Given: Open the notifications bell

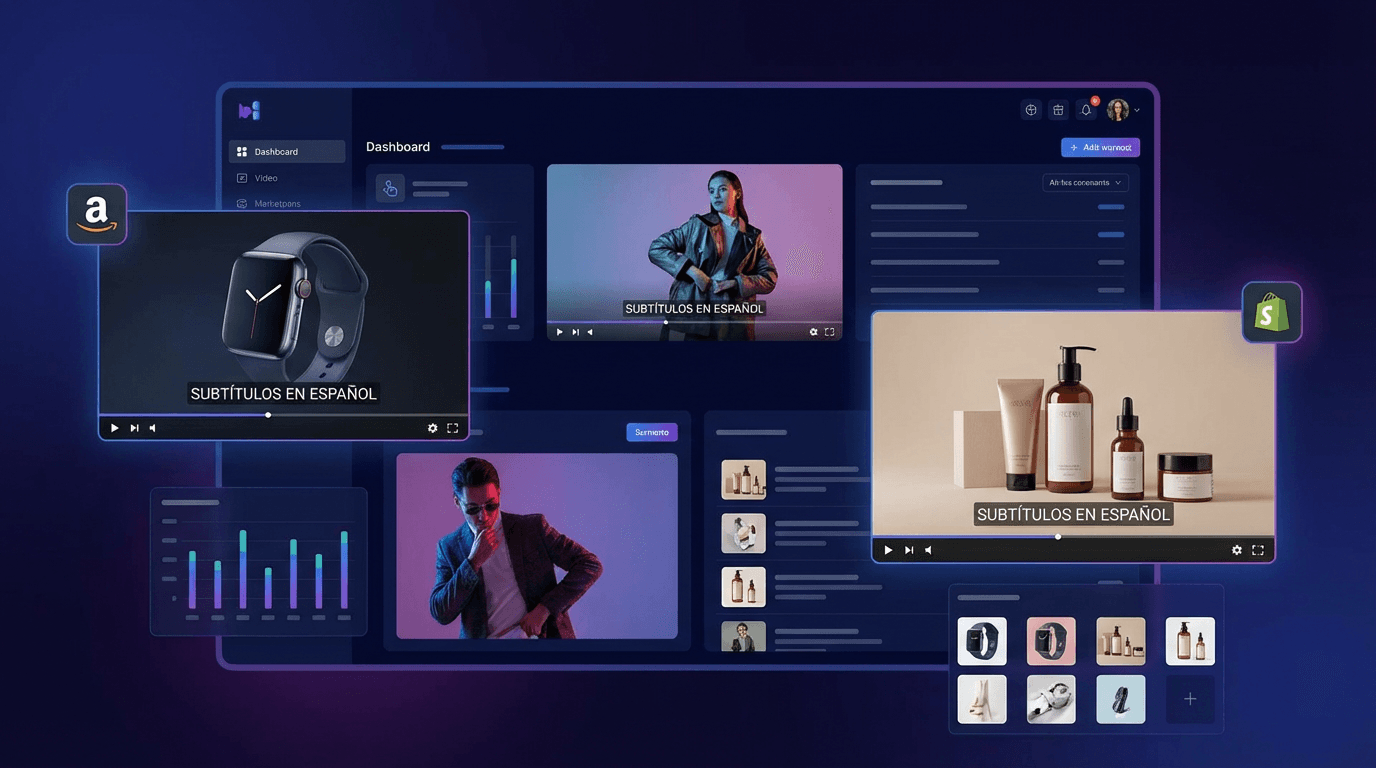Looking at the screenshot, I should [1086, 110].
